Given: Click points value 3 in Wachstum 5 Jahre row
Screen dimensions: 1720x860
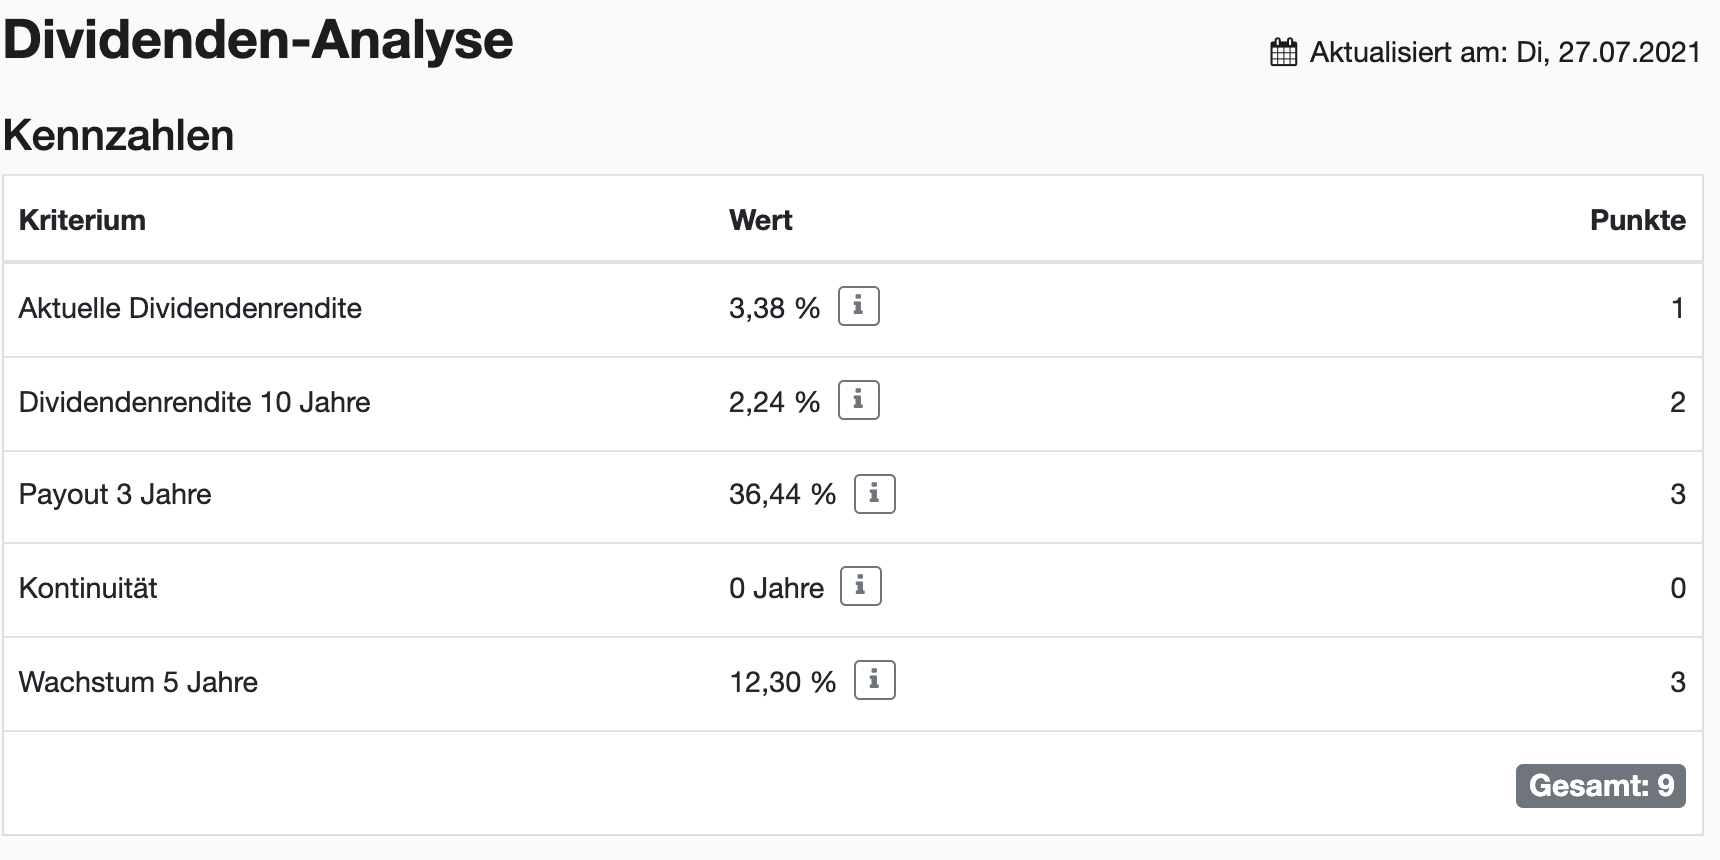Looking at the screenshot, I should point(1678,682).
